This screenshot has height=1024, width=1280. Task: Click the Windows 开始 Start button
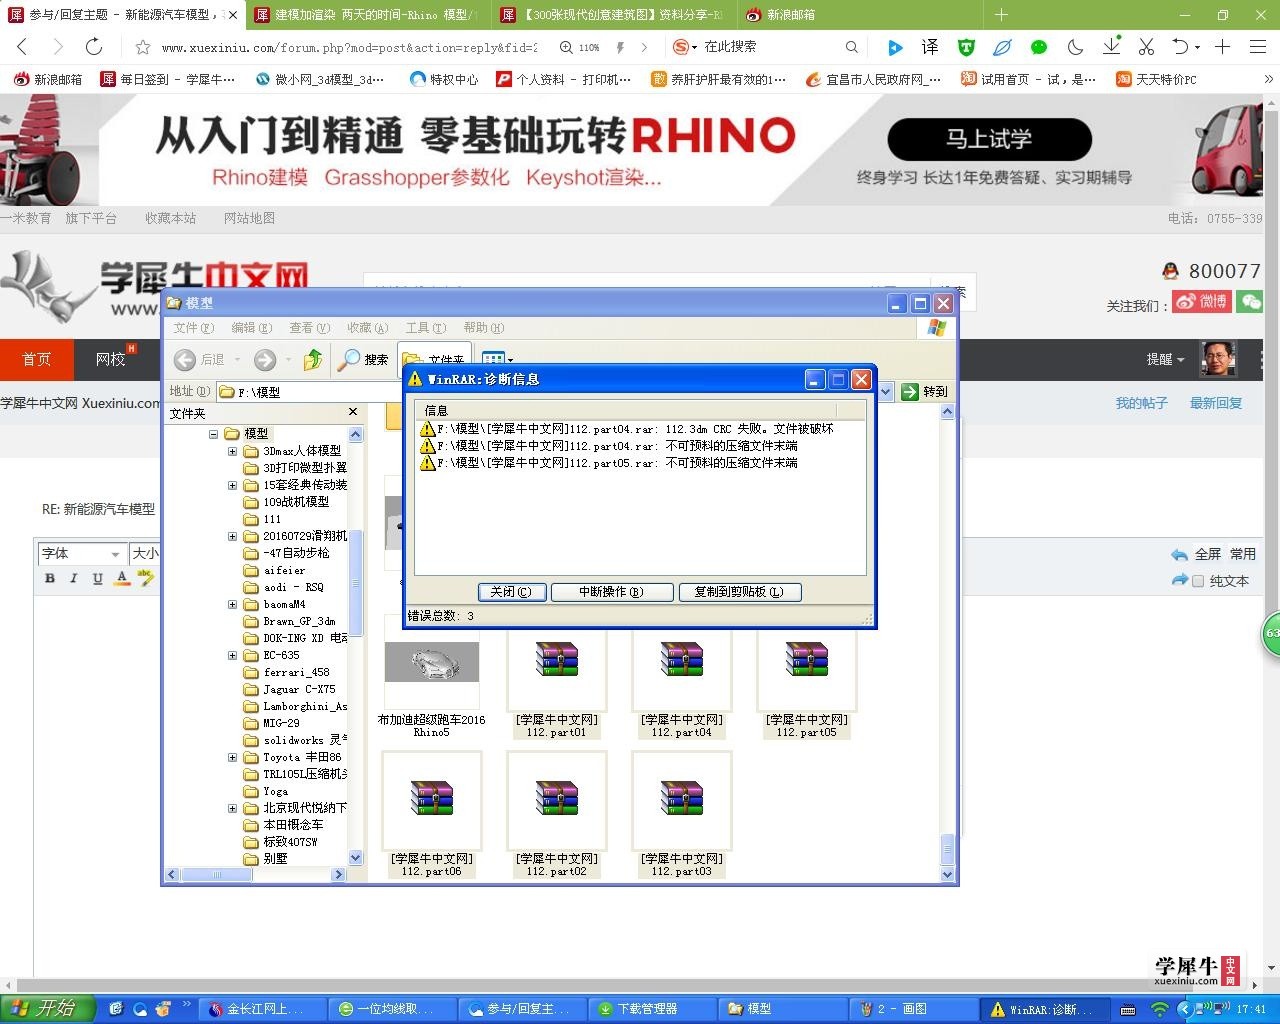point(48,1009)
